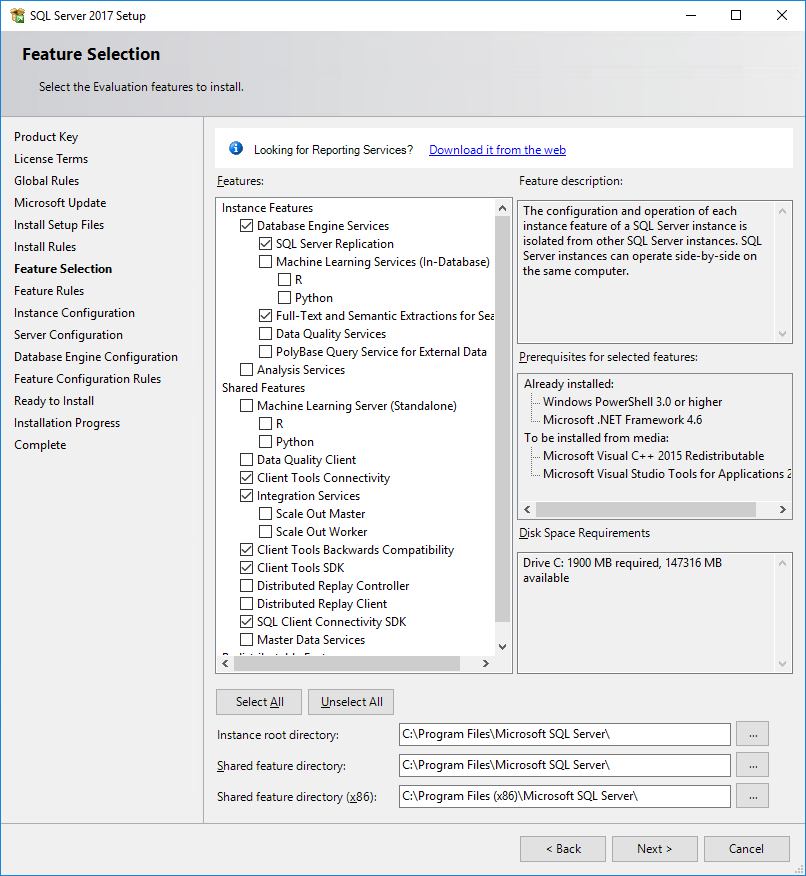Click the Unselect All button
Viewport: 806px width, 876px height.
click(351, 702)
